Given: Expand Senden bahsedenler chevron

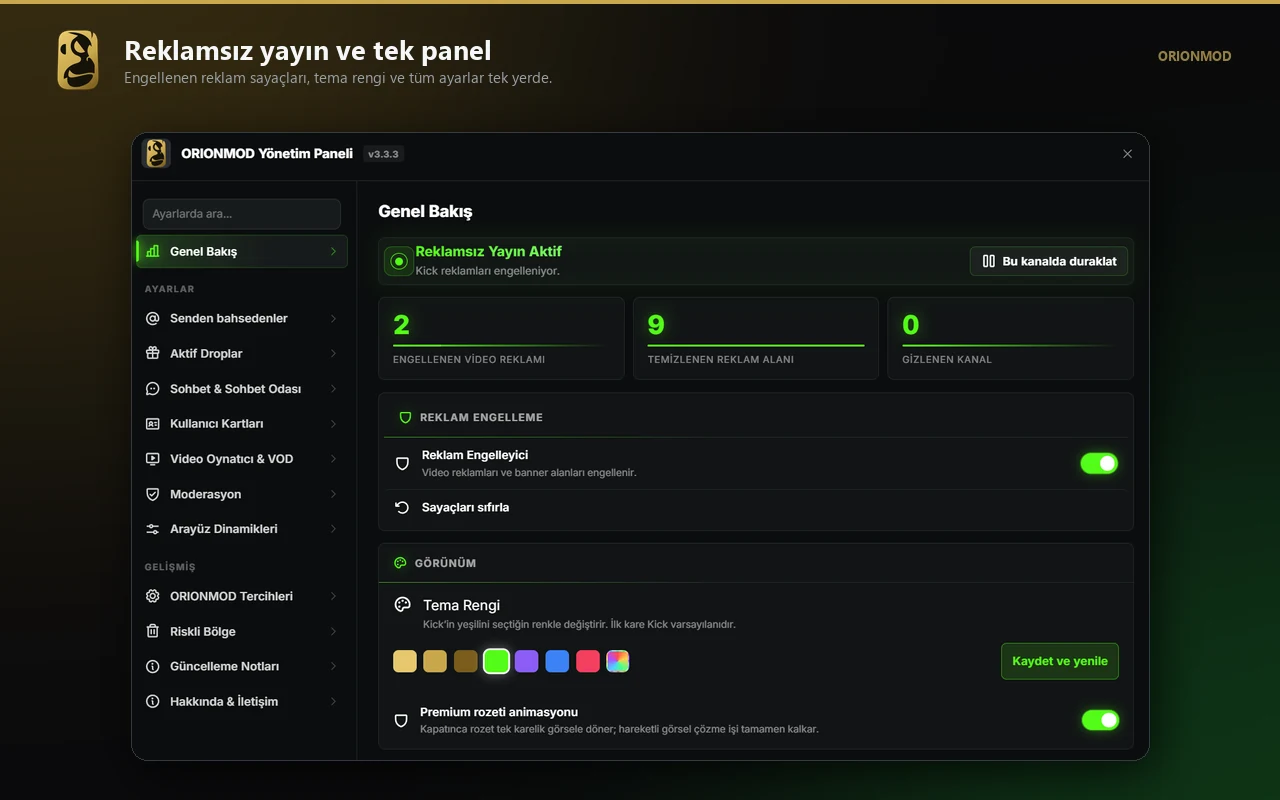Looking at the screenshot, I should 333,318.
